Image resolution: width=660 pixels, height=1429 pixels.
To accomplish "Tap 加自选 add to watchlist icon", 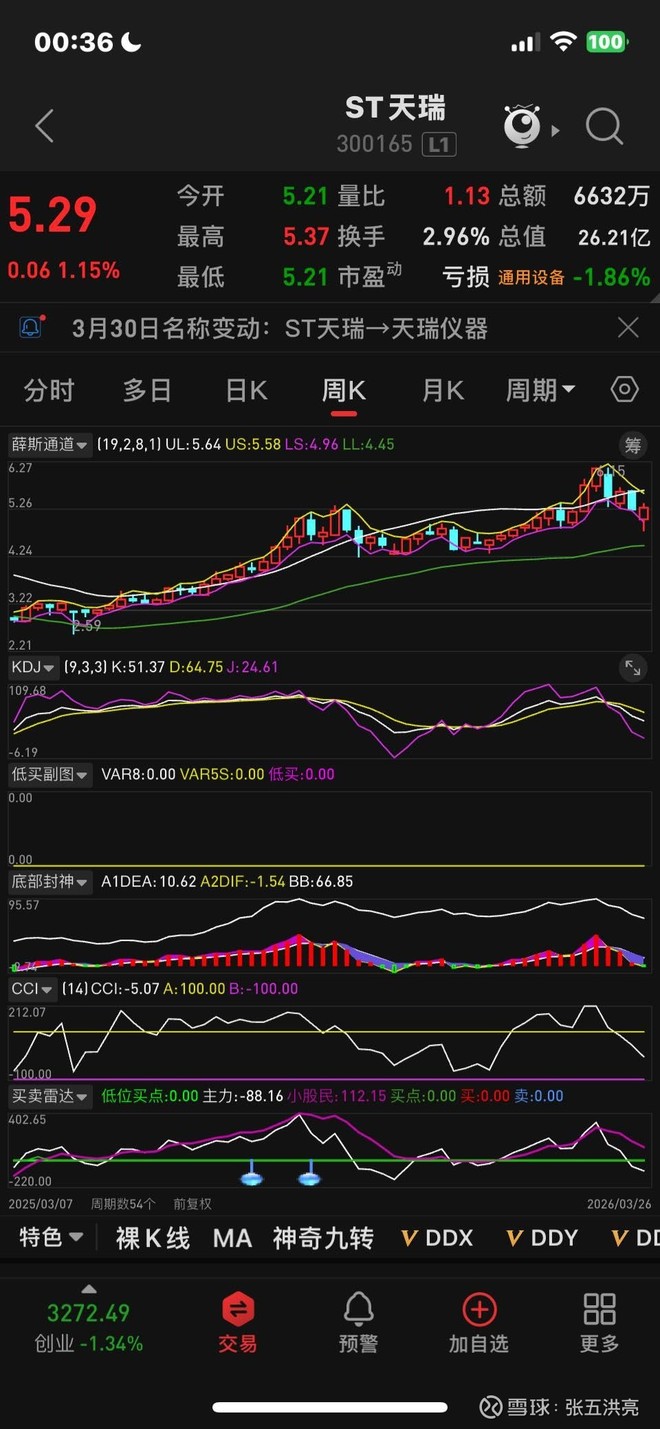I will tap(479, 1322).
